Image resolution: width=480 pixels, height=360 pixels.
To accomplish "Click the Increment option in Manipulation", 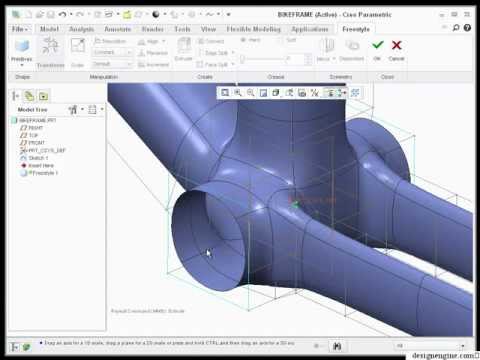I will 153,64.
